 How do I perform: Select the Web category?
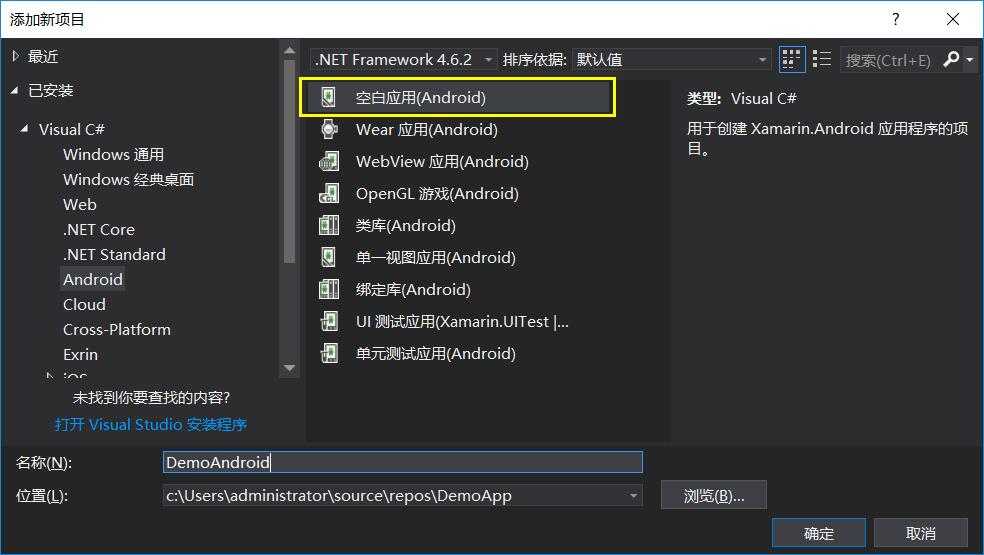coord(80,205)
